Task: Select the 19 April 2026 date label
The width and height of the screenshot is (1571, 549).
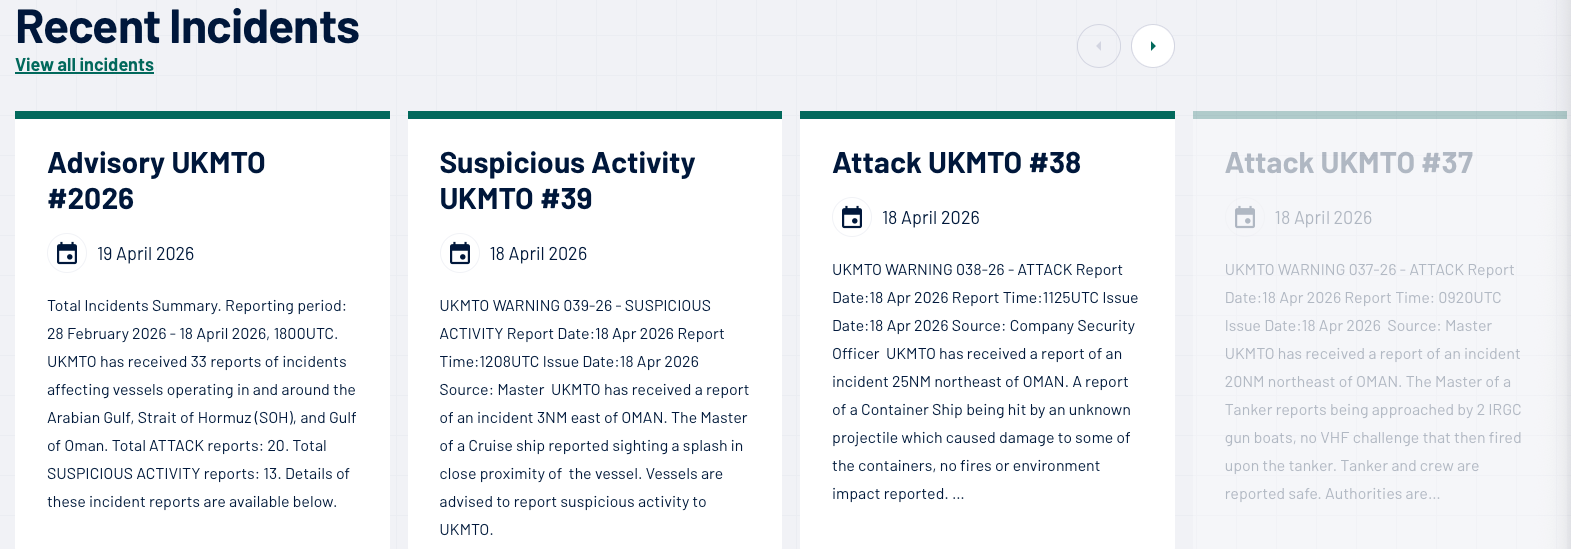Action: click(146, 254)
